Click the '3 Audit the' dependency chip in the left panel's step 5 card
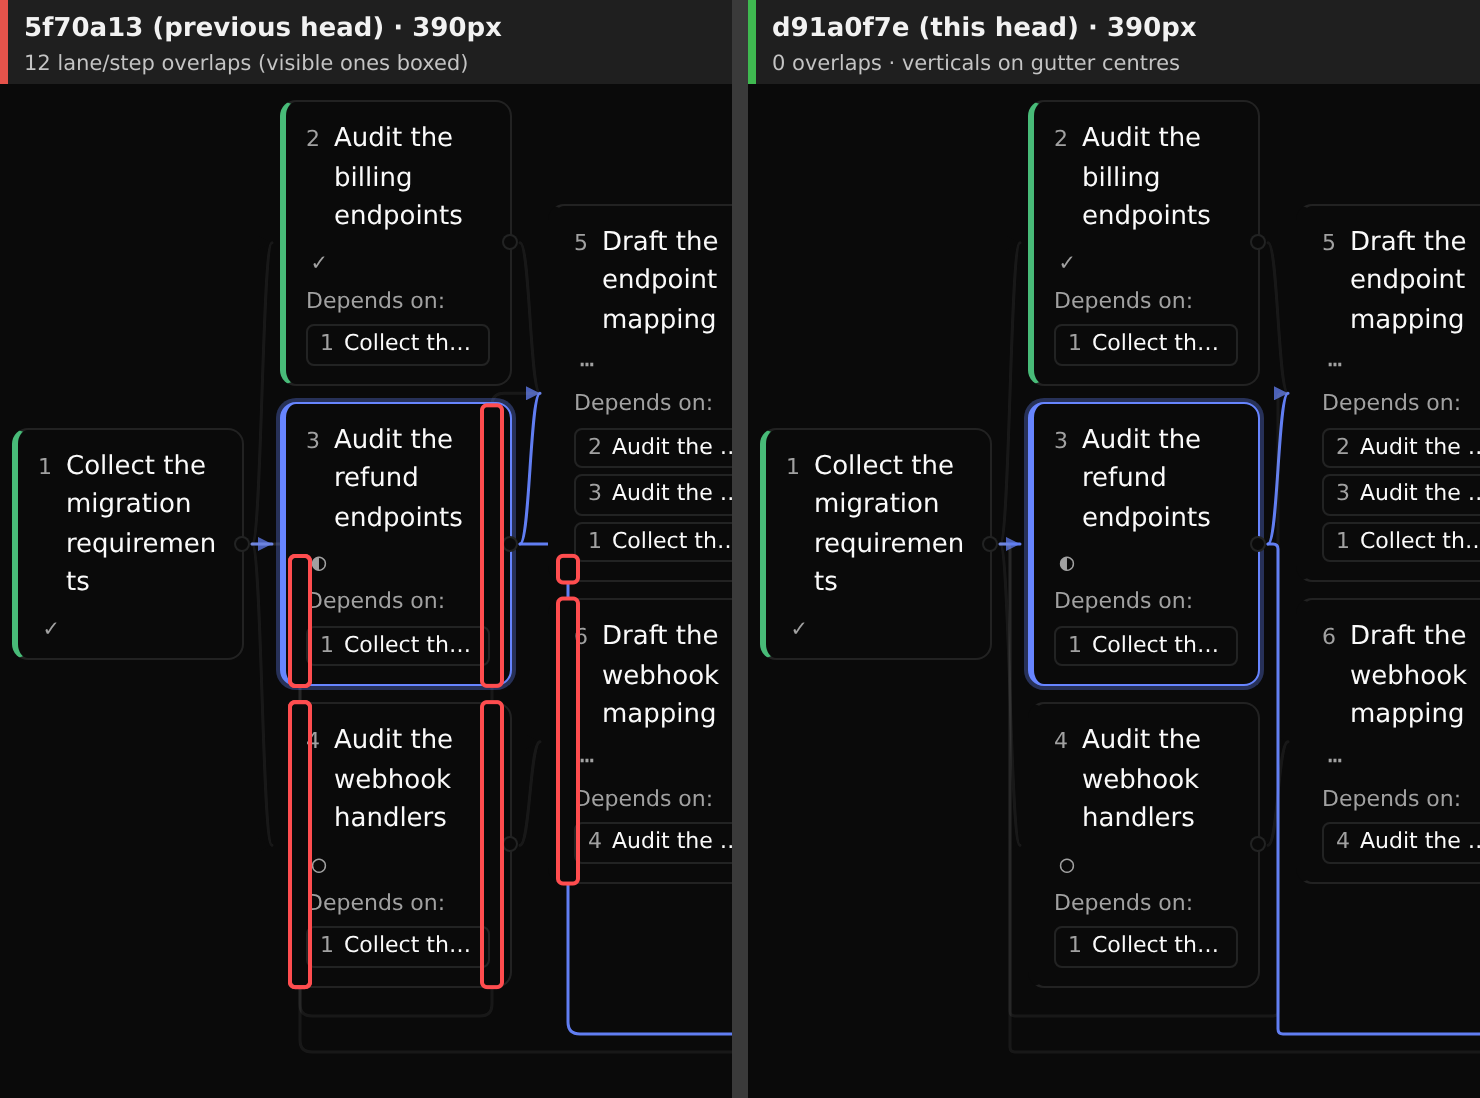The width and height of the screenshot is (1480, 1098). pos(654,493)
